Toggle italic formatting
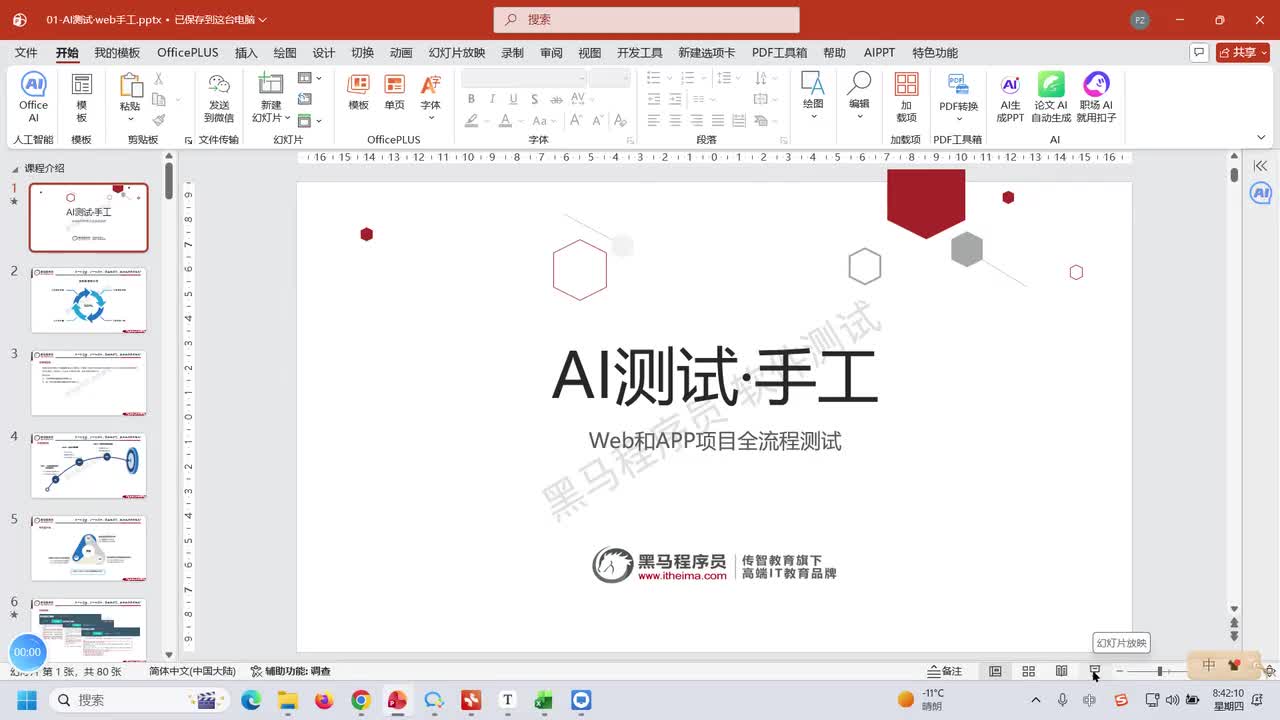The width and height of the screenshot is (1280, 720). click(492, 99)
